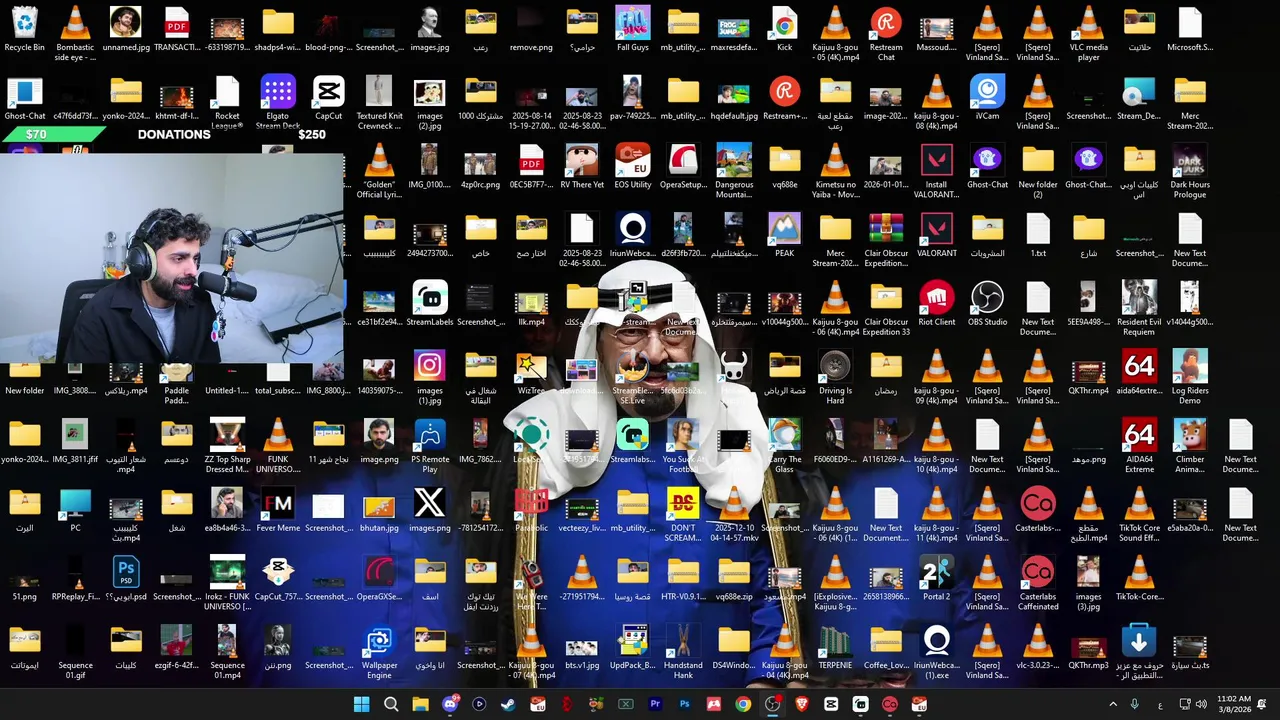Open the CapCut desktop shortcut
The image size is (1280, 720).
coord(328,98)
